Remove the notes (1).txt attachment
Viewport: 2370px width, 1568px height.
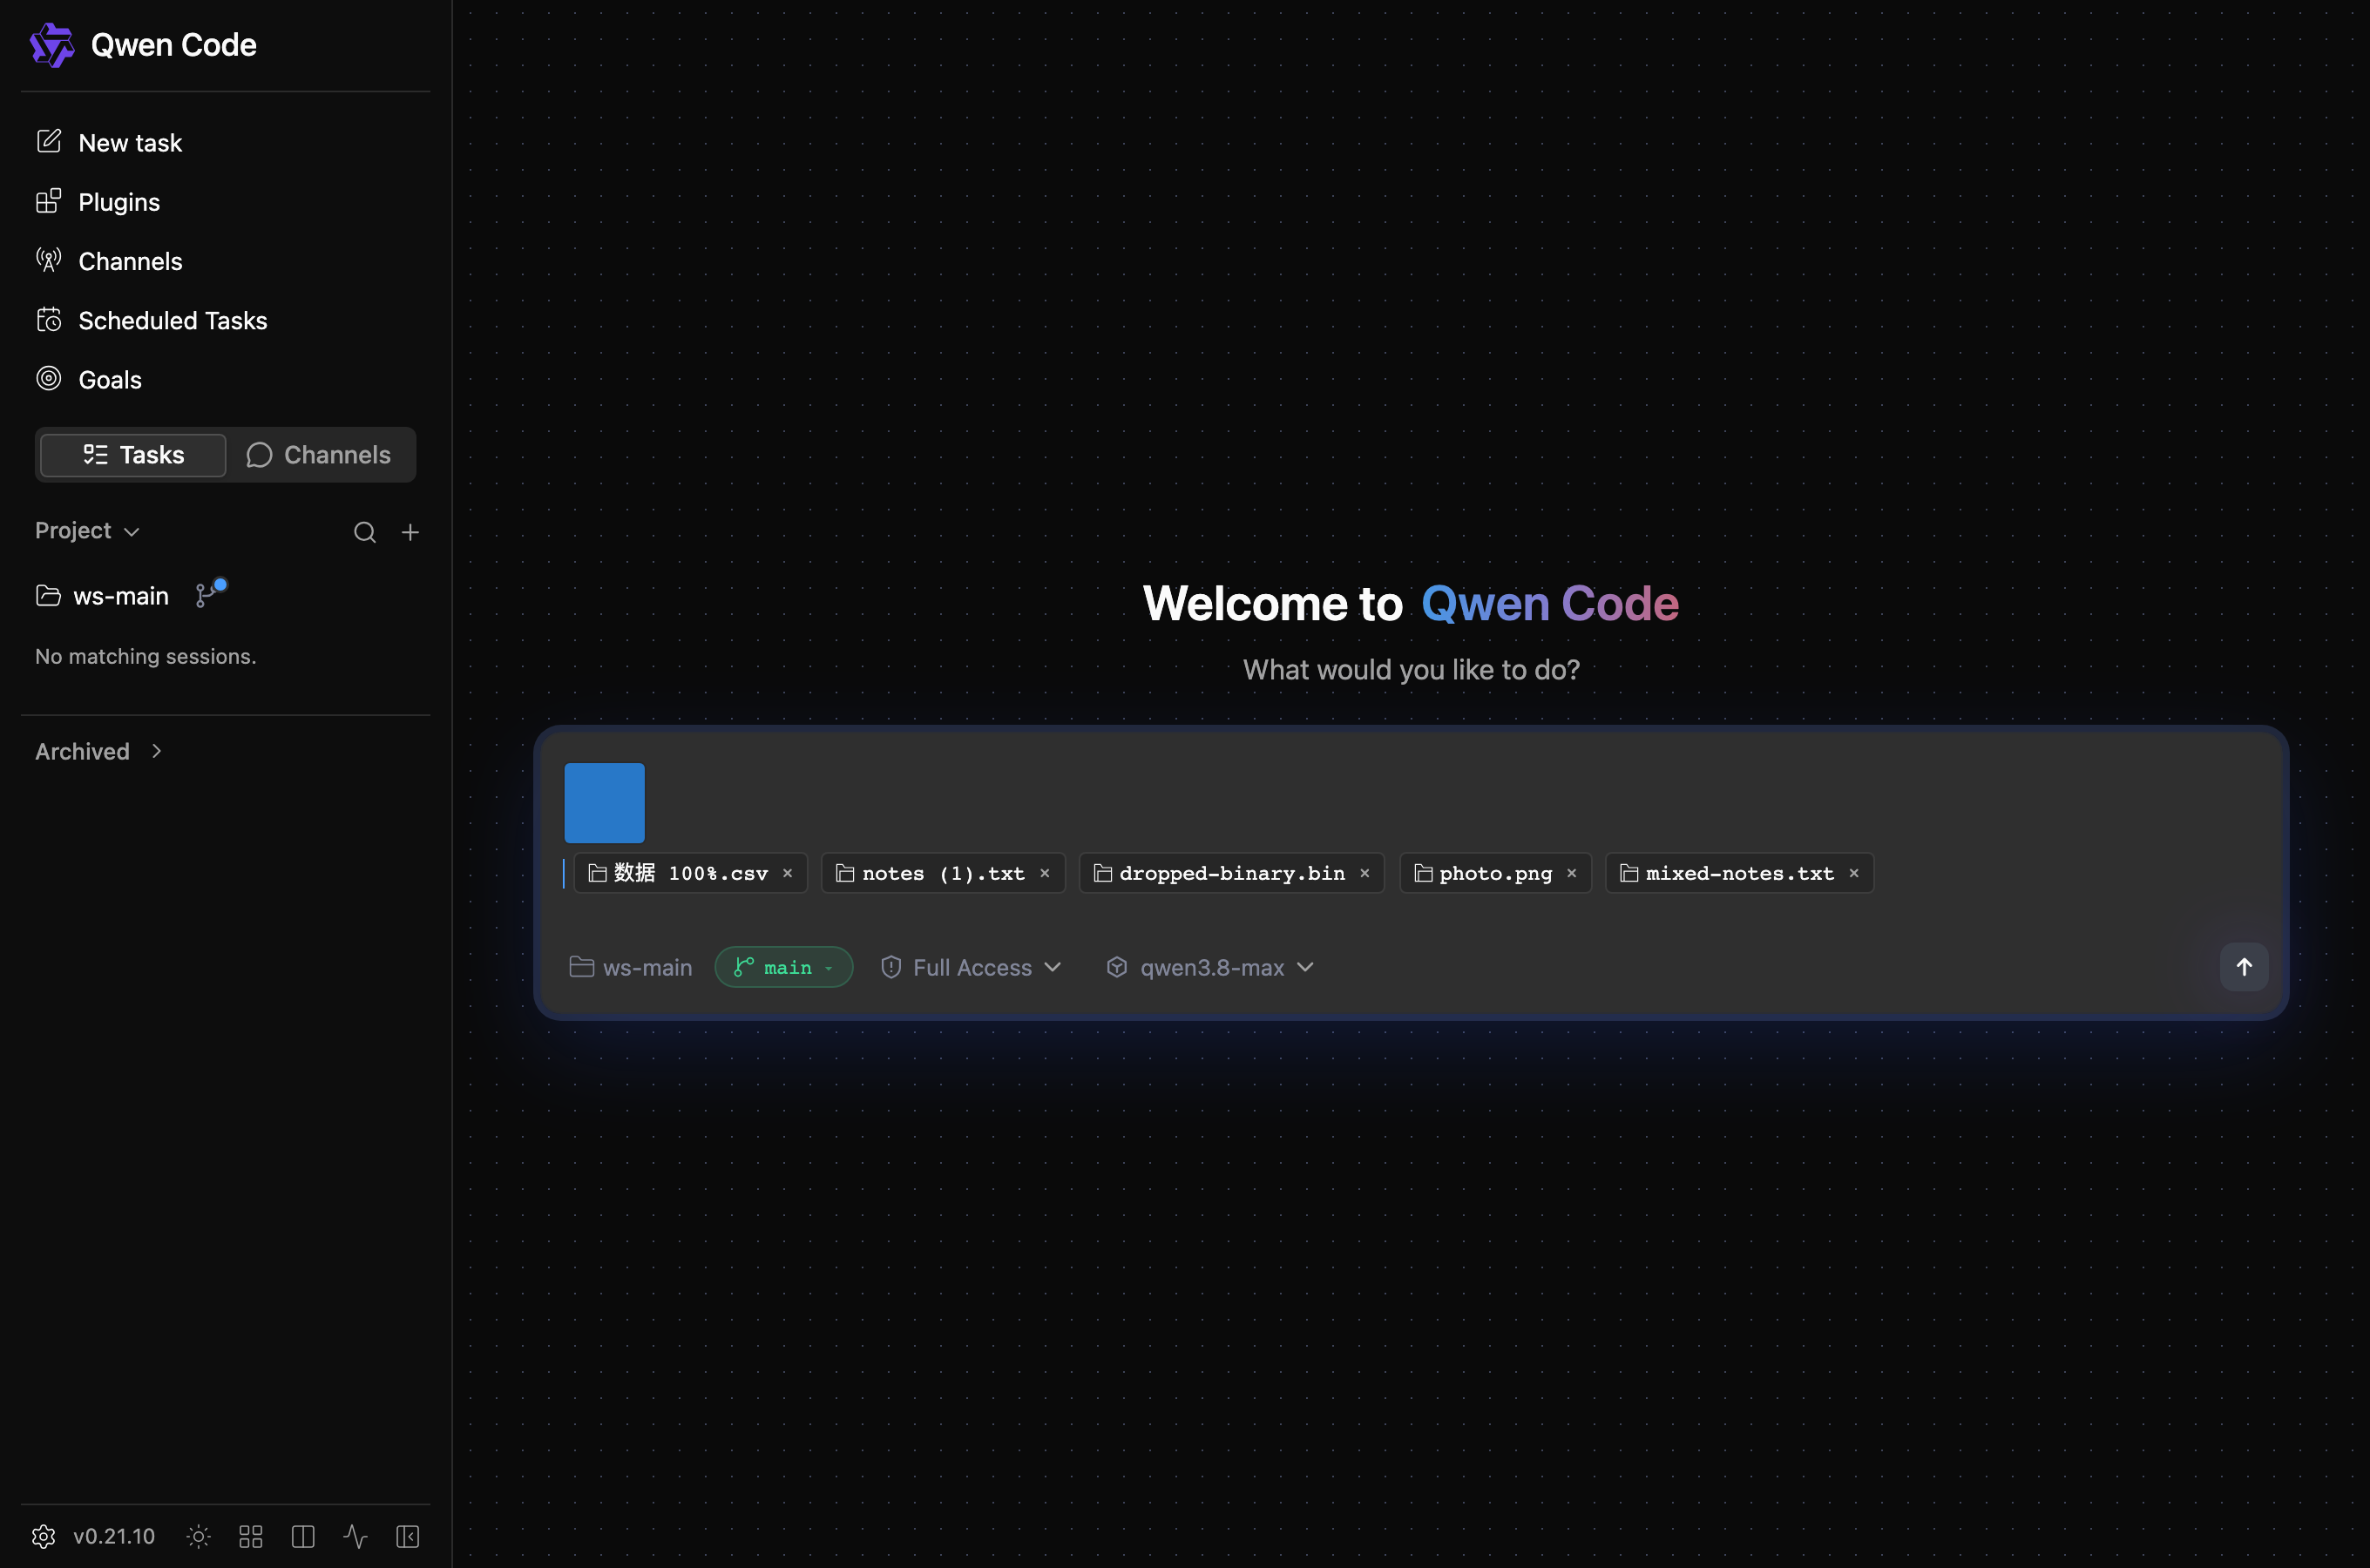tap(1045, 873)
